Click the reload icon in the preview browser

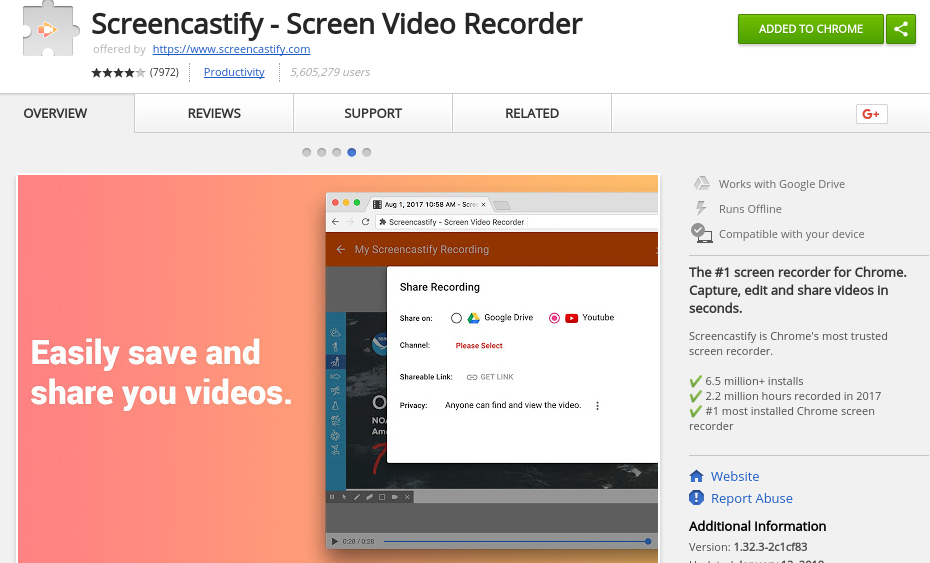click(x=365, y=222)
